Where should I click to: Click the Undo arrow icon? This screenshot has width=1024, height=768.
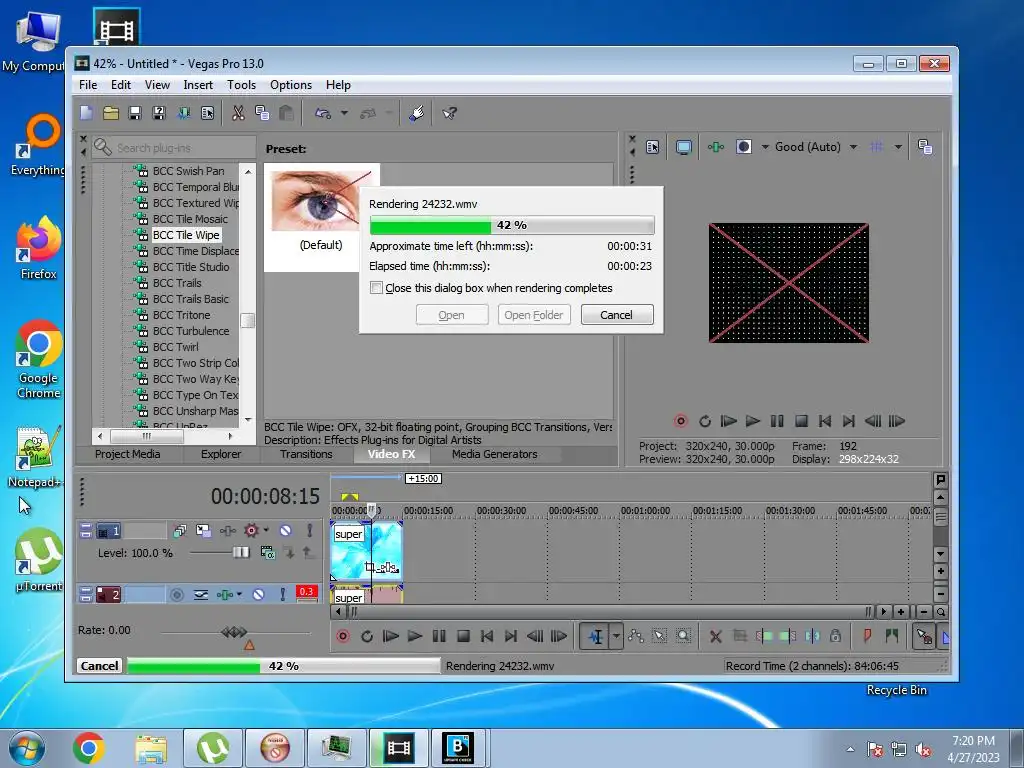coord(323,113)
